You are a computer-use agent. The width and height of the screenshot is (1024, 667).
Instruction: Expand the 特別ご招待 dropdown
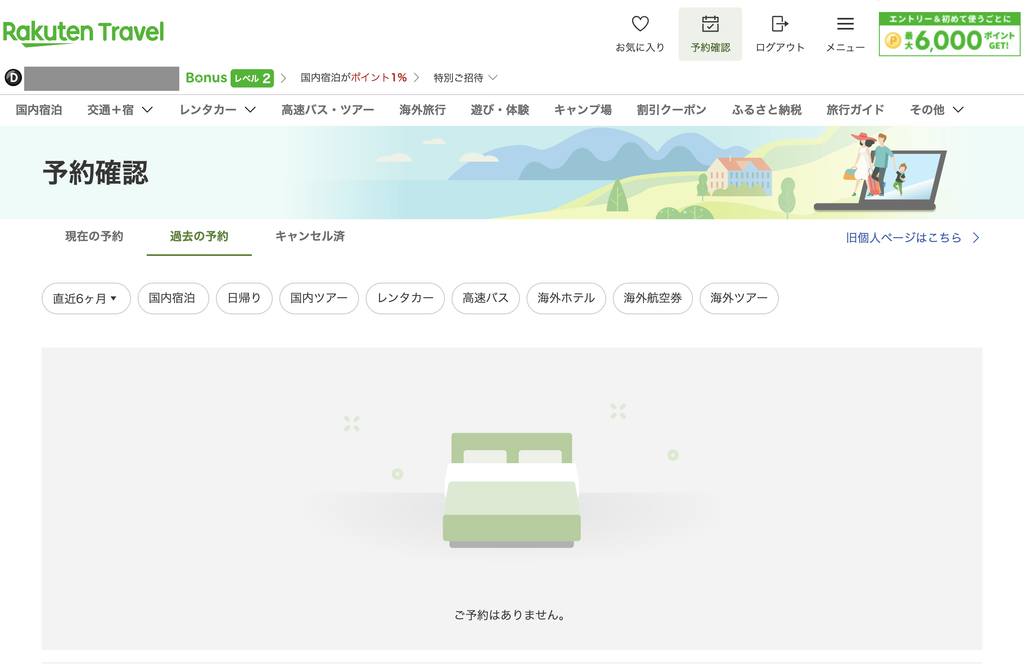pyautogui.click(x=465, y=78)
